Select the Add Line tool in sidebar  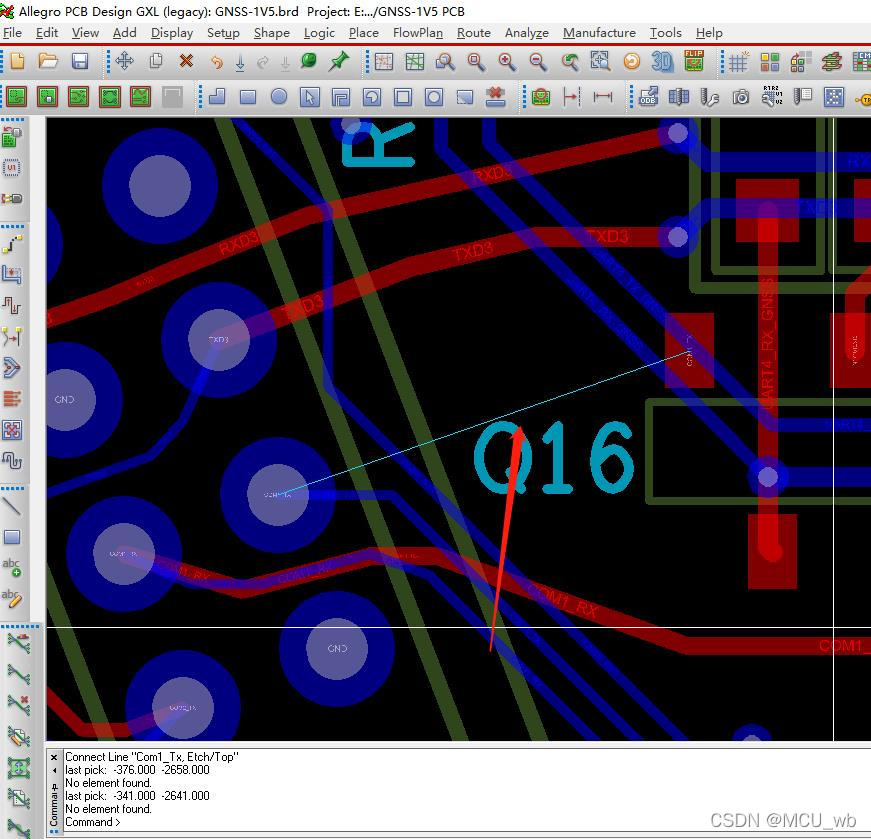[13, 506]
